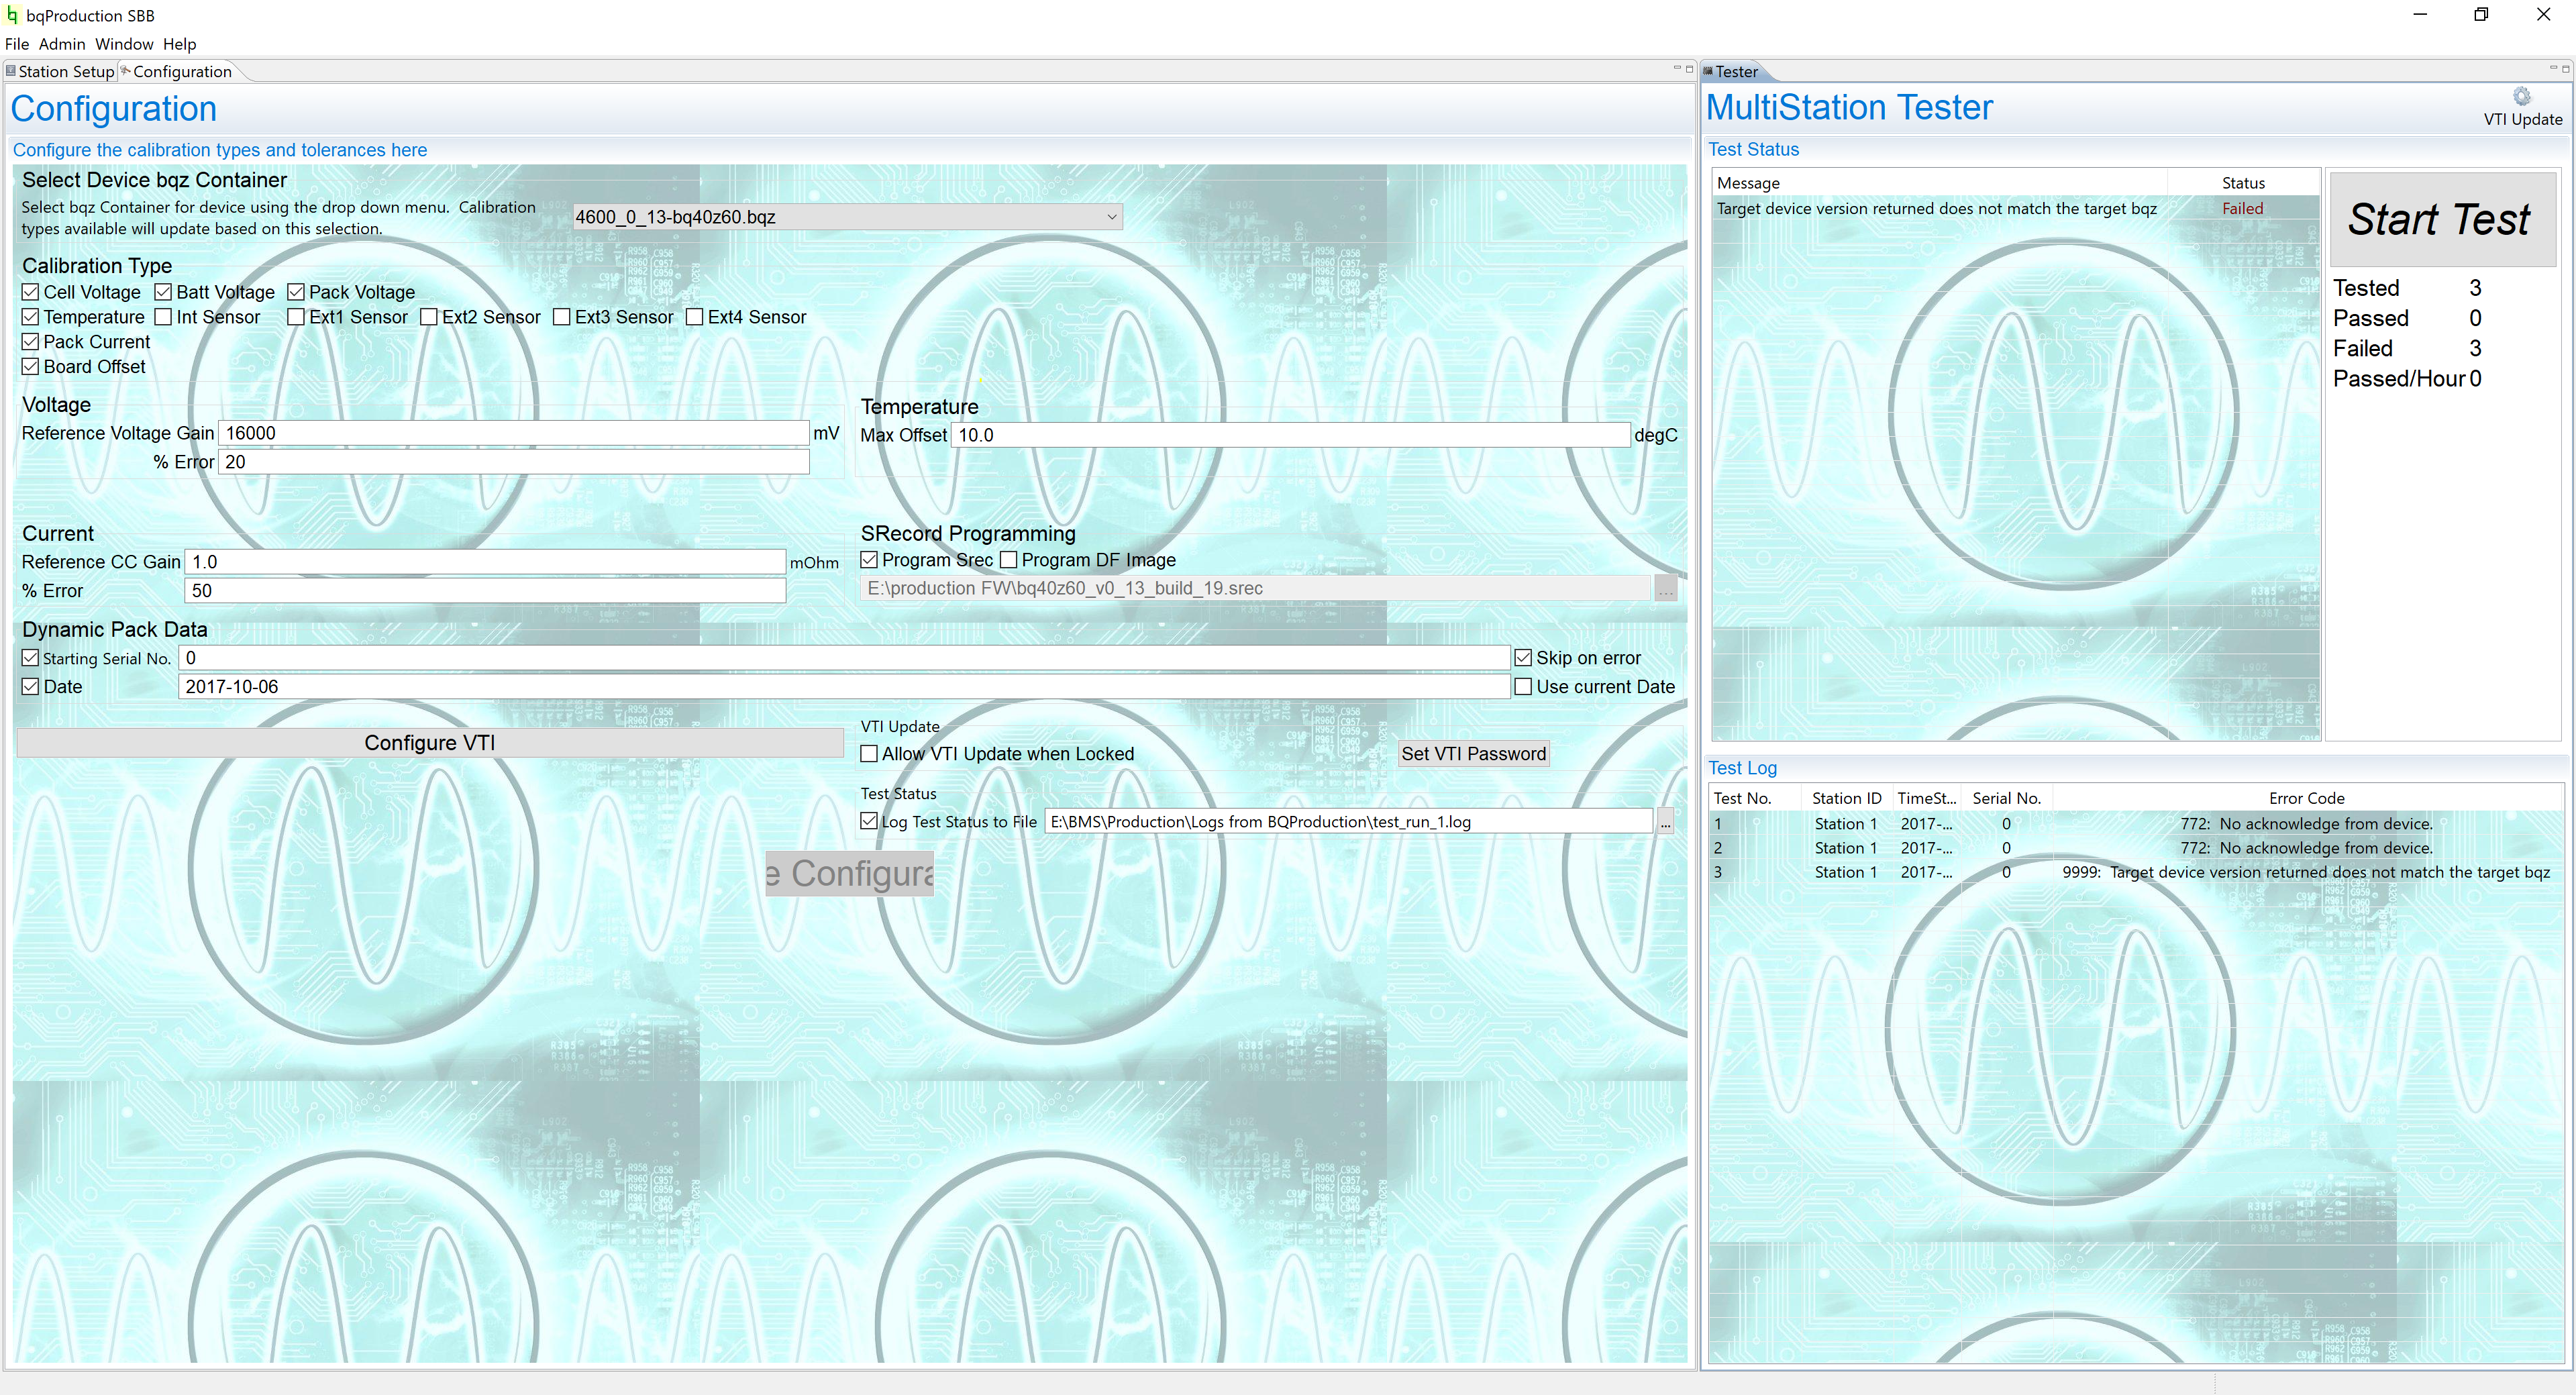Browse for the SRecord file path

pyautogui.click(x=1665, y=589)
